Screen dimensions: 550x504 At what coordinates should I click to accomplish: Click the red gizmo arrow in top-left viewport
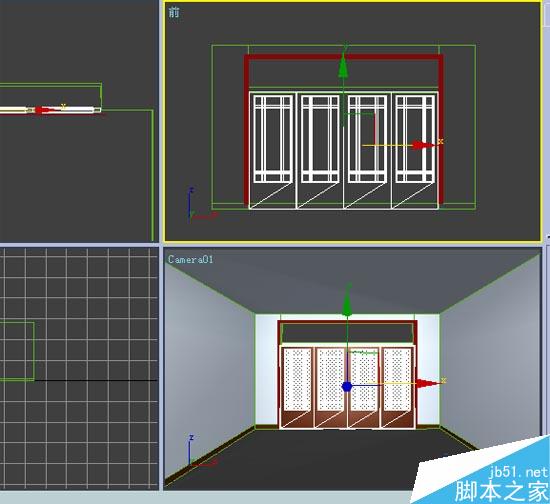[44, 110]
